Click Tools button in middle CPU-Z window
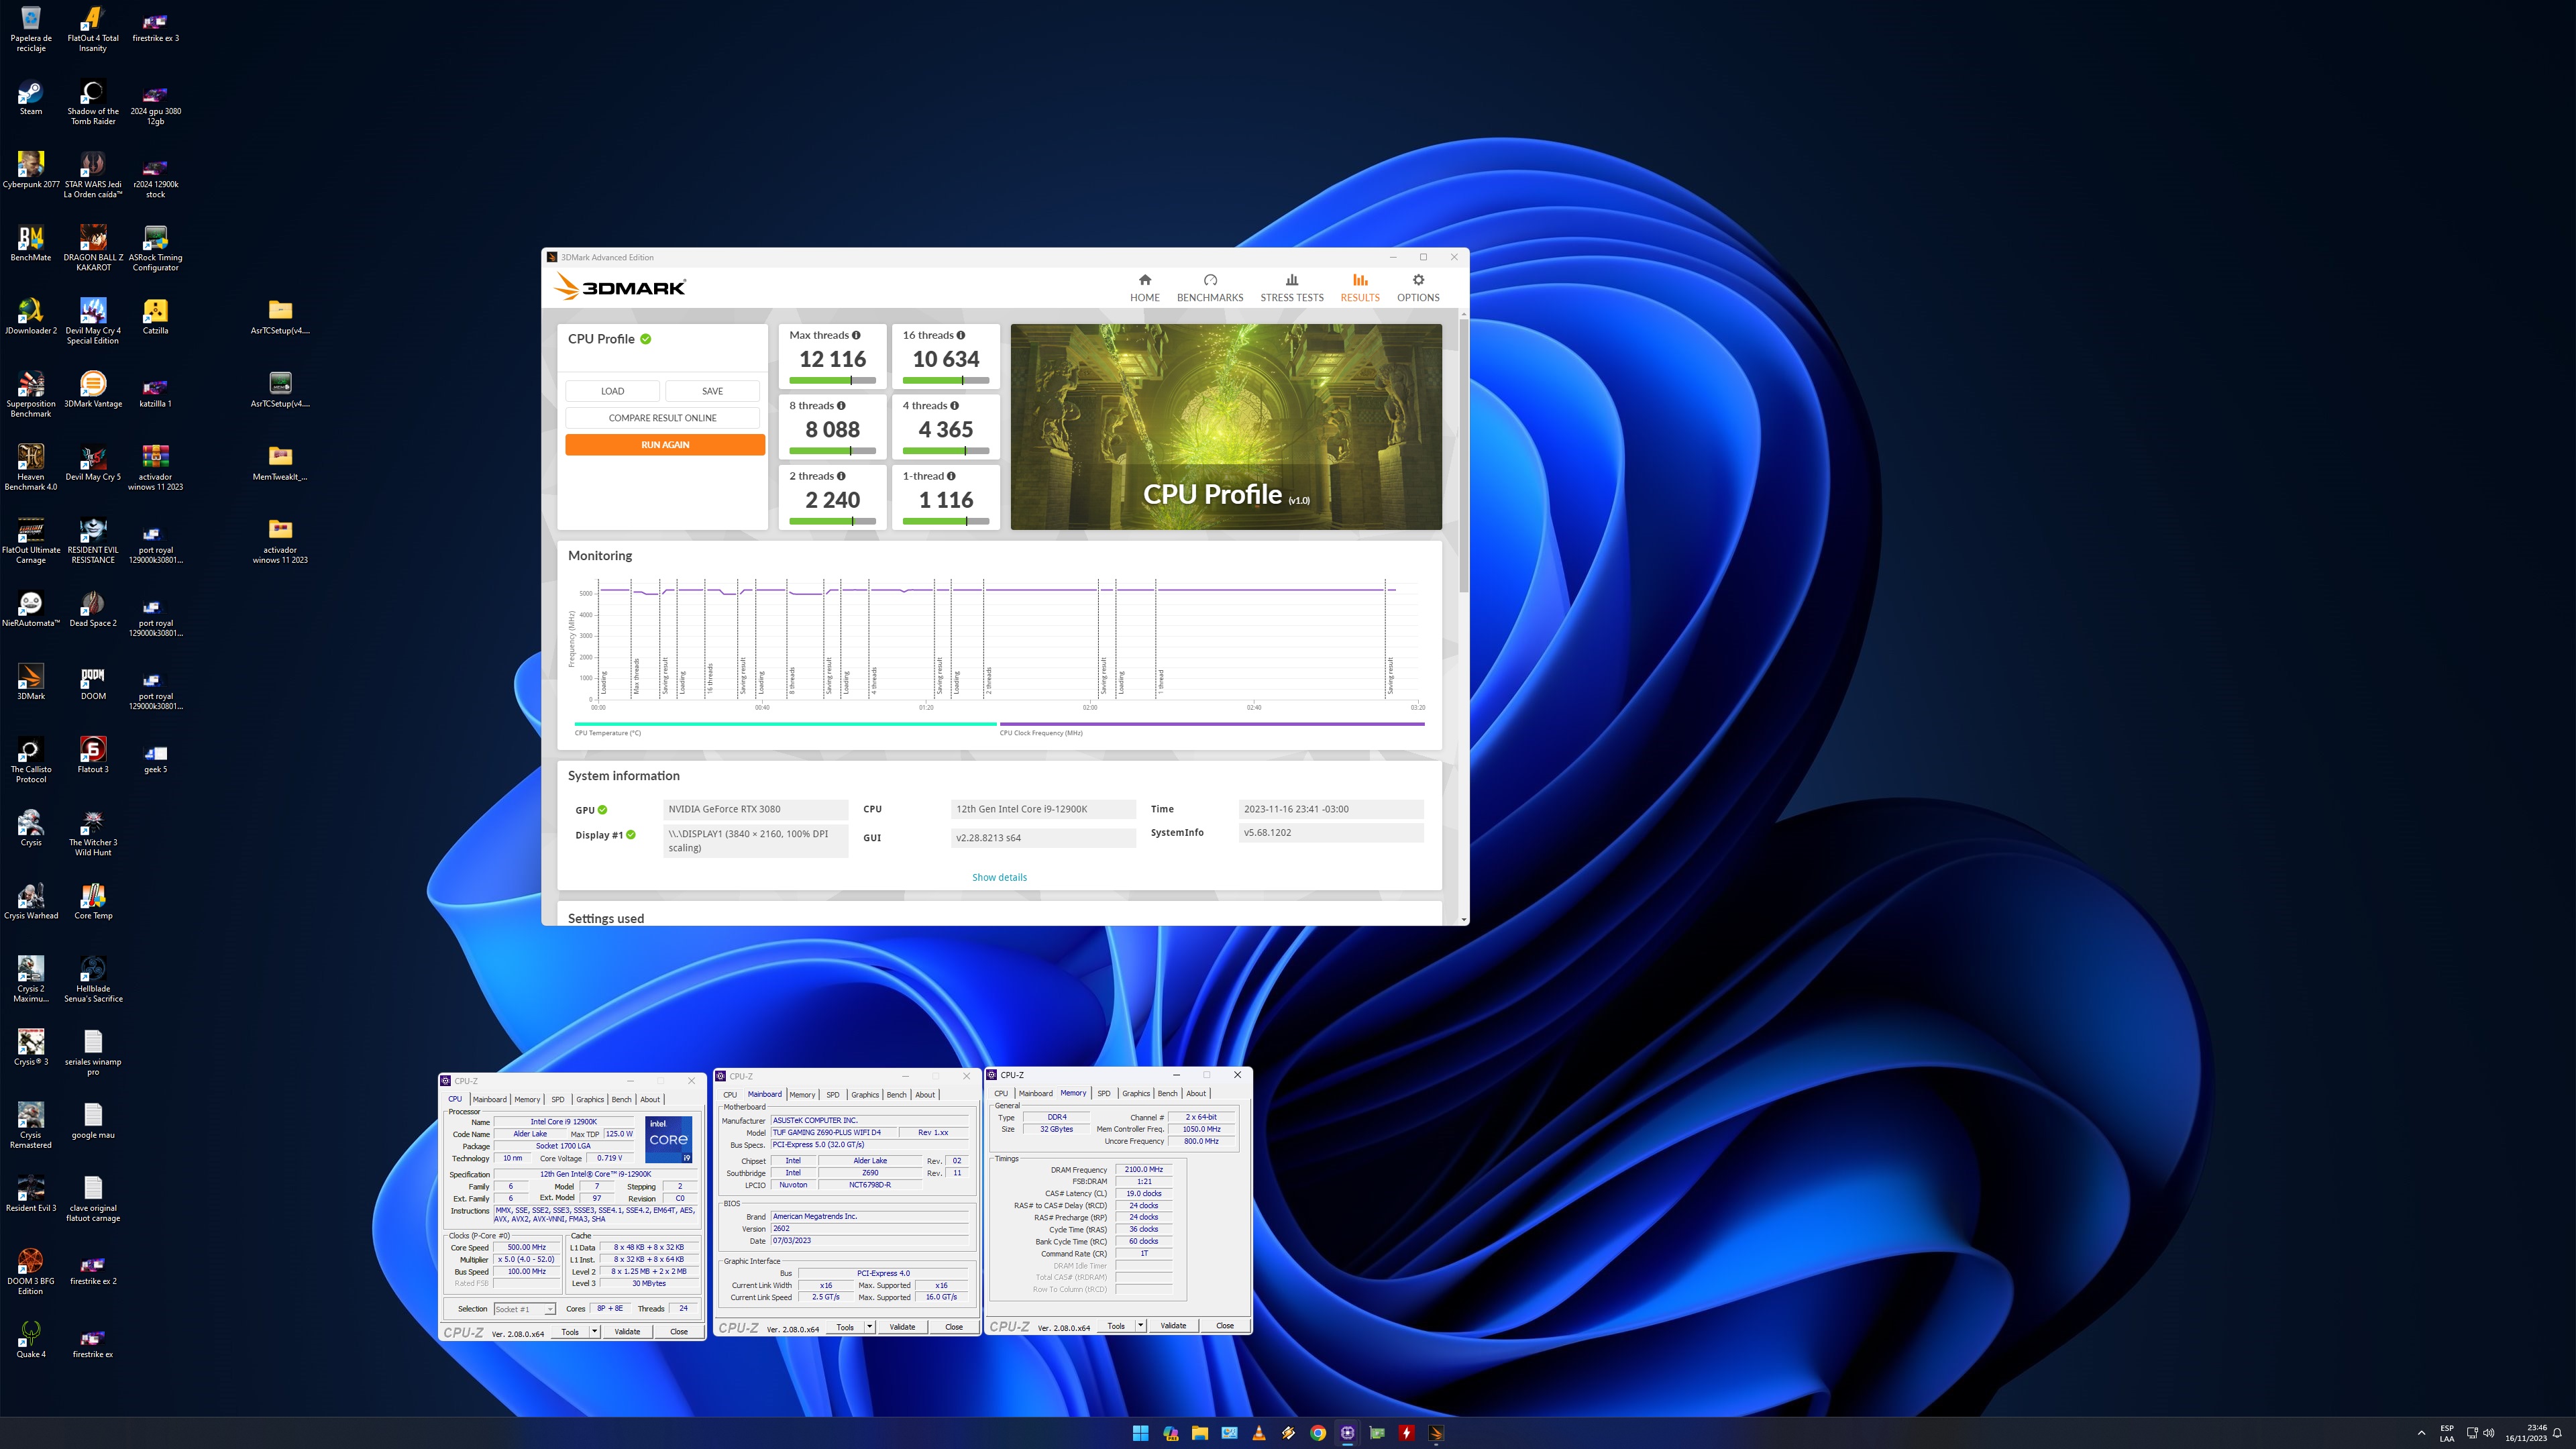 point(845,1327)
